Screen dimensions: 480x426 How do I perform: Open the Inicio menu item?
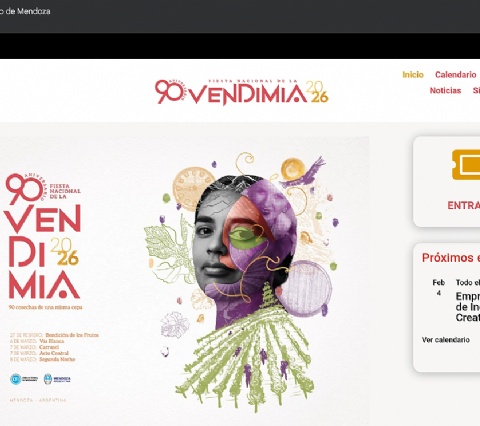tap(413, 75)
